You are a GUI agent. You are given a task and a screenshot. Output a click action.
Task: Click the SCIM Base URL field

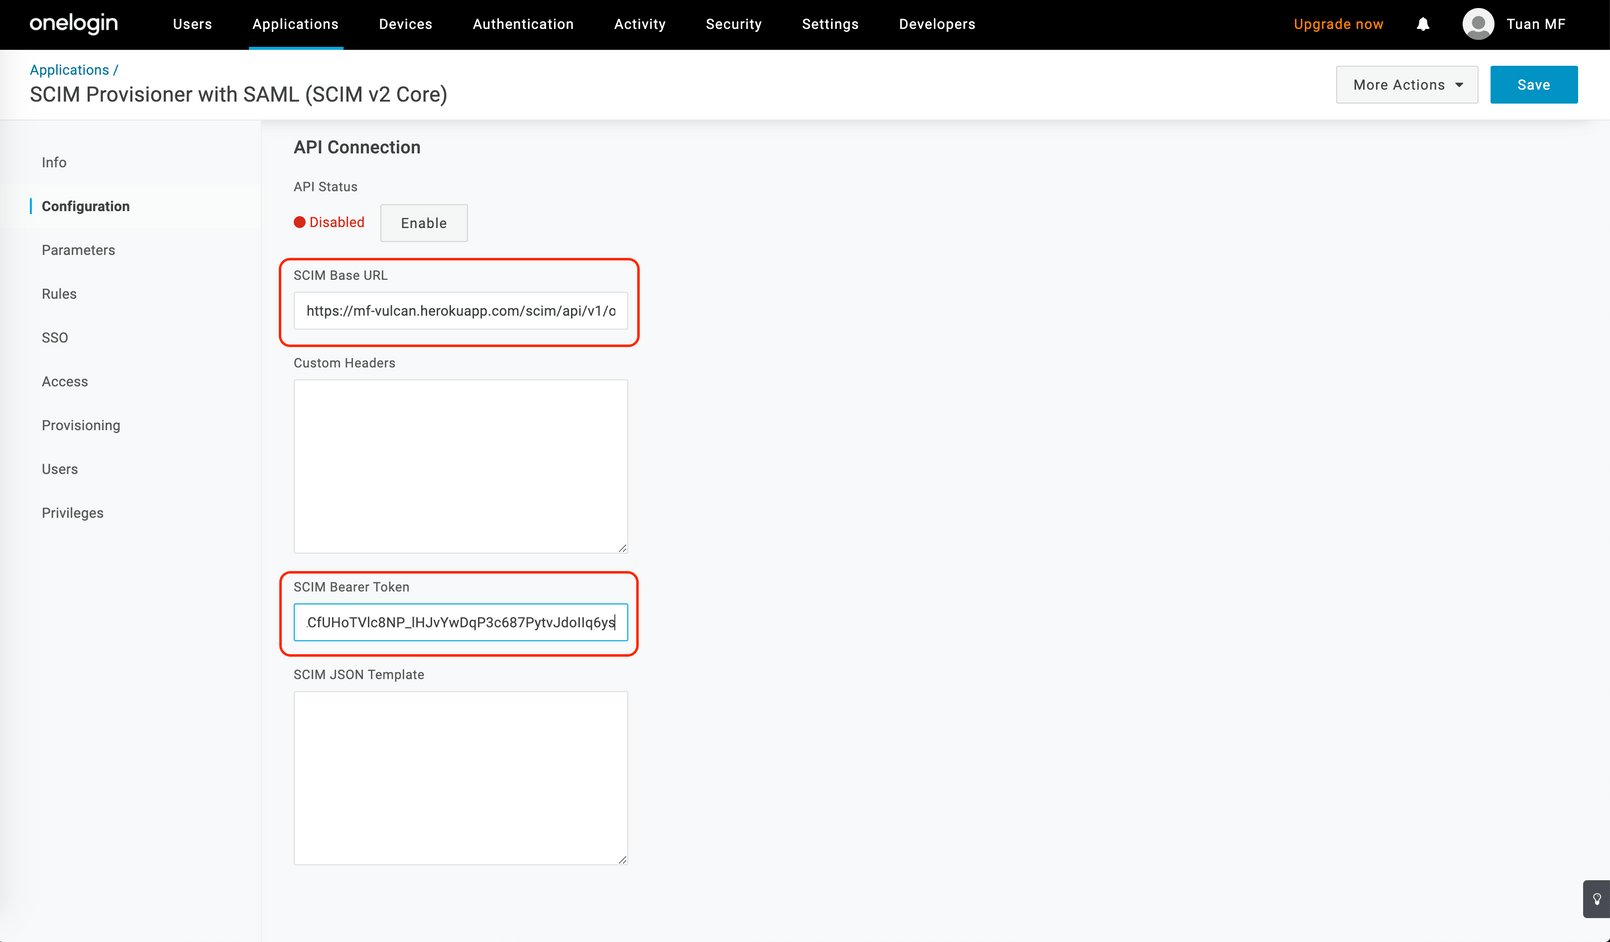click(x=461, y=311)
